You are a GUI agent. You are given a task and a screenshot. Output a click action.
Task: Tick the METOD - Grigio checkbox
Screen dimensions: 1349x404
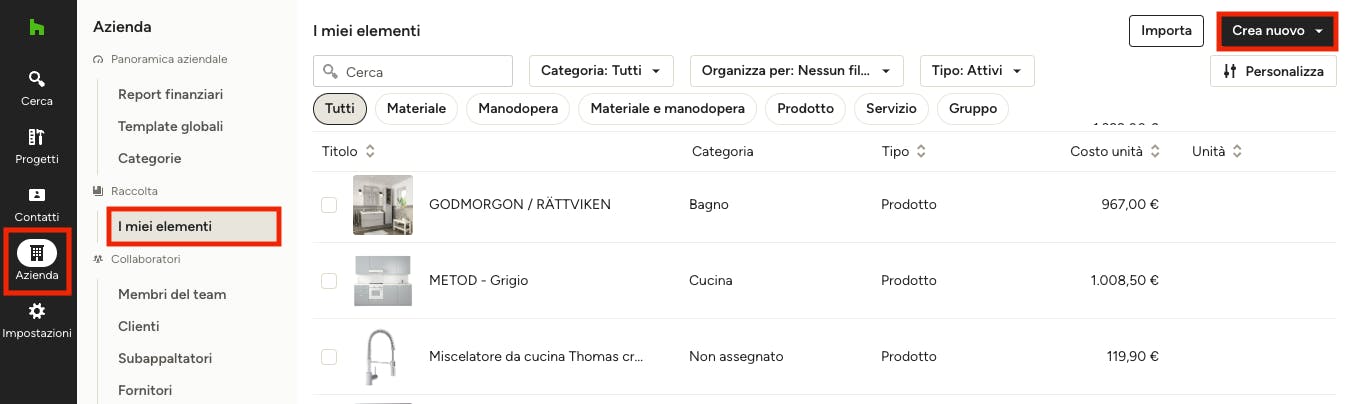tap(329, 281)
